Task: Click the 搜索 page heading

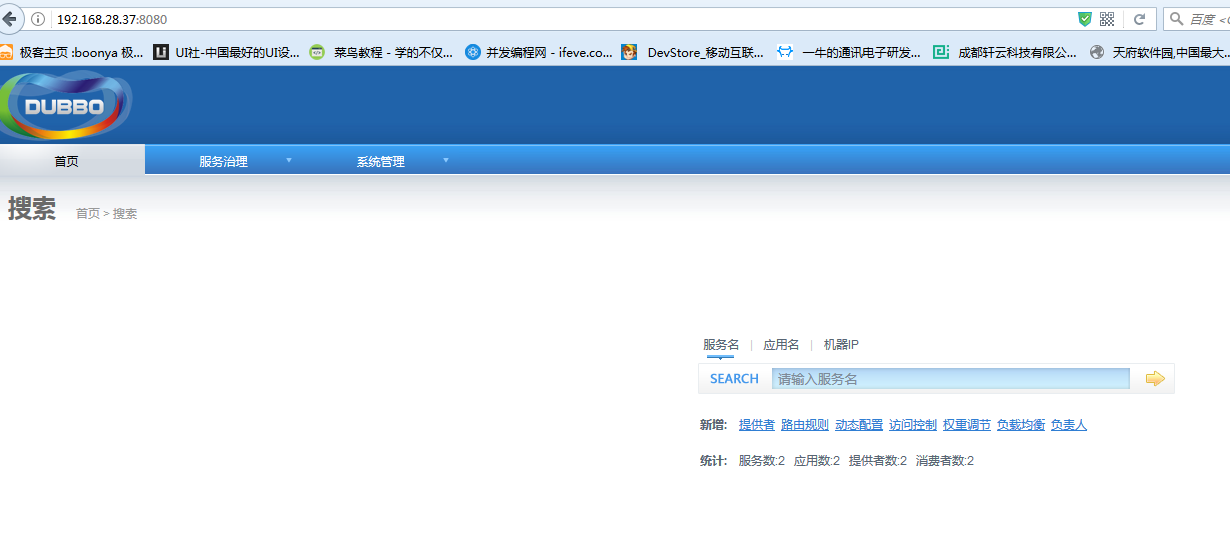Action: tap(32, 209)
